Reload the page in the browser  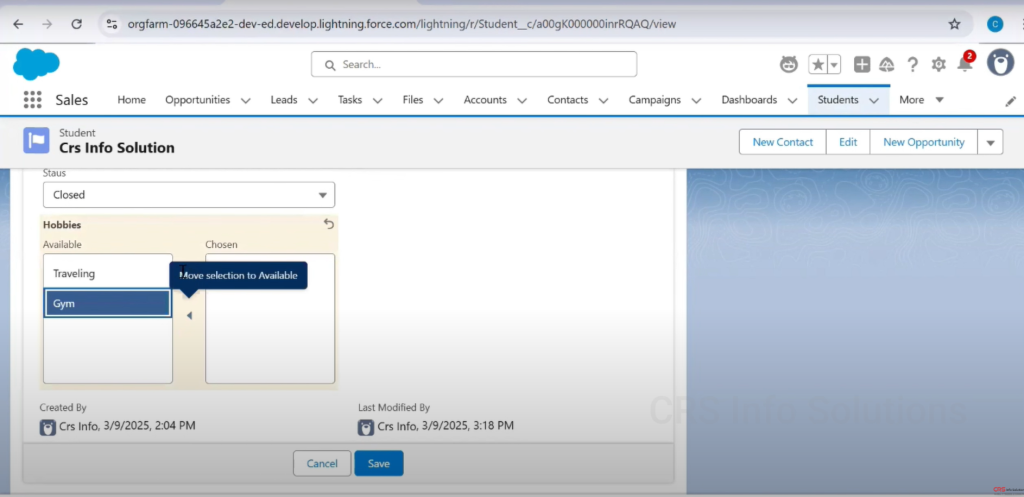(x=77, y=24)
